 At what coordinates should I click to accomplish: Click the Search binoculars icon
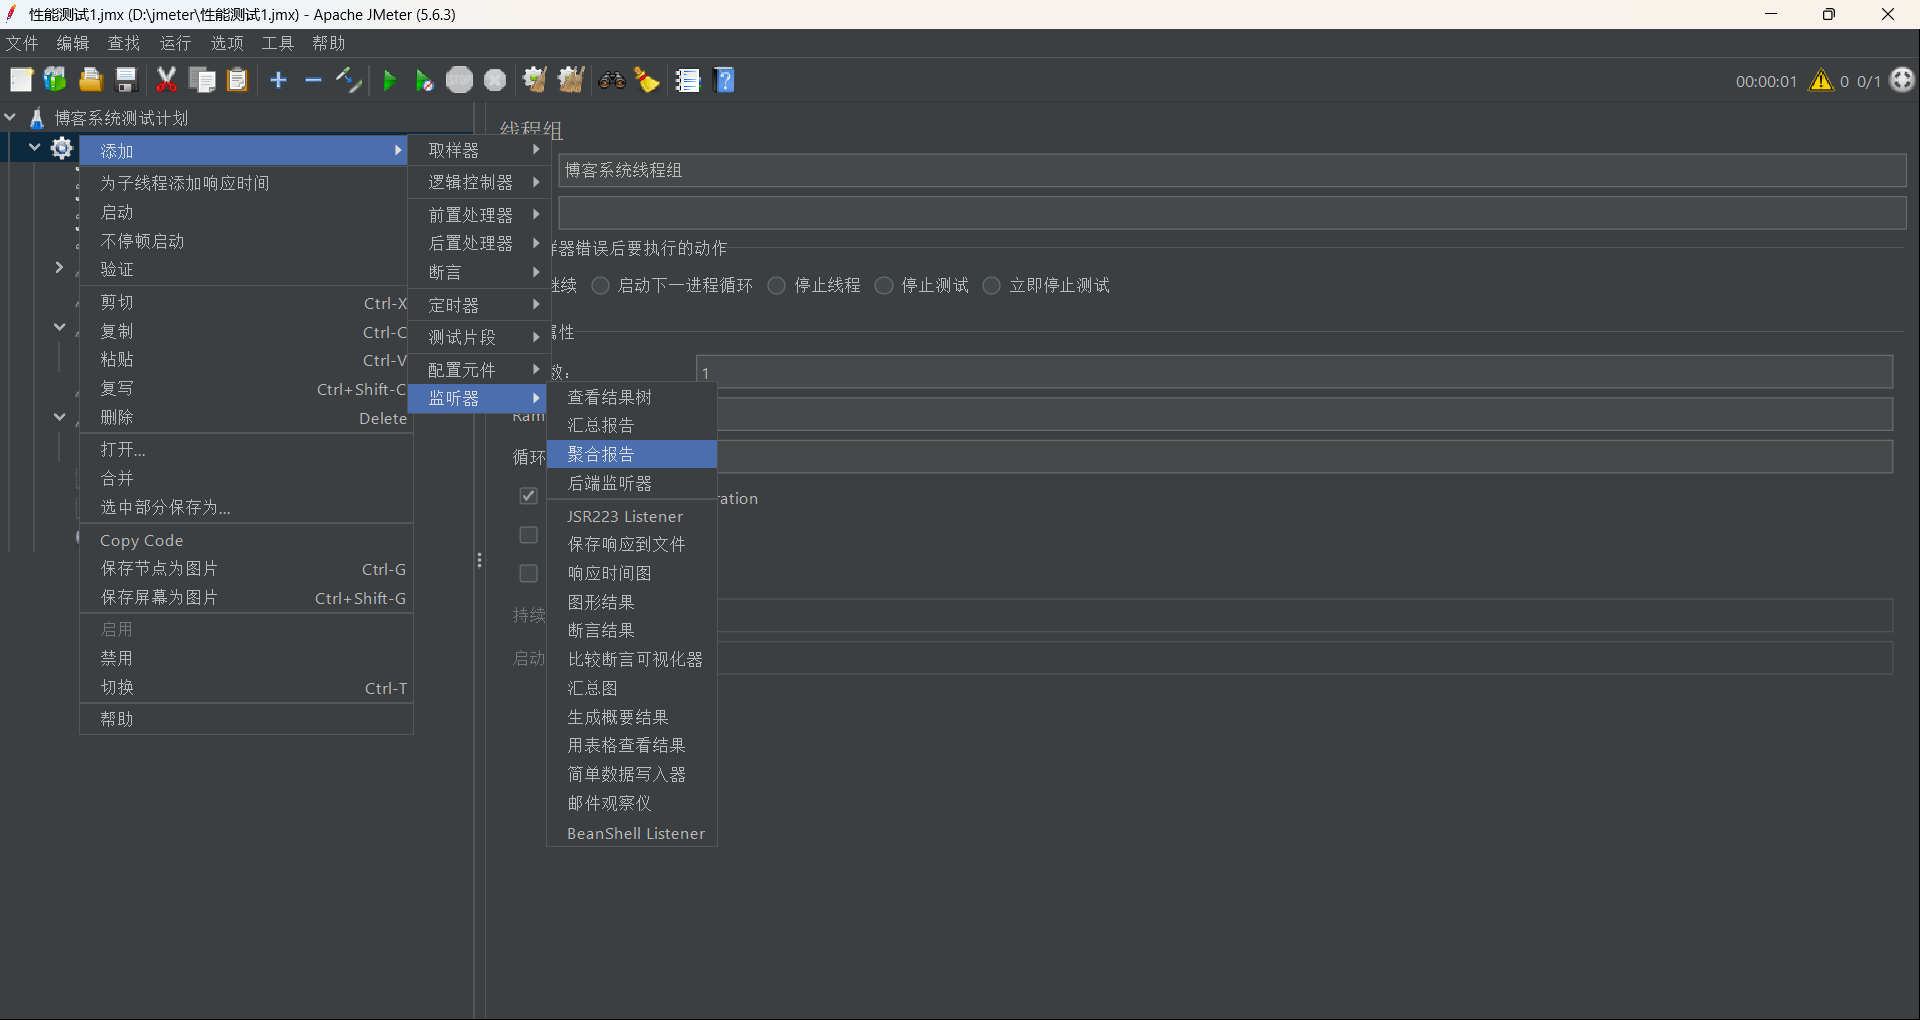(612, 80)
